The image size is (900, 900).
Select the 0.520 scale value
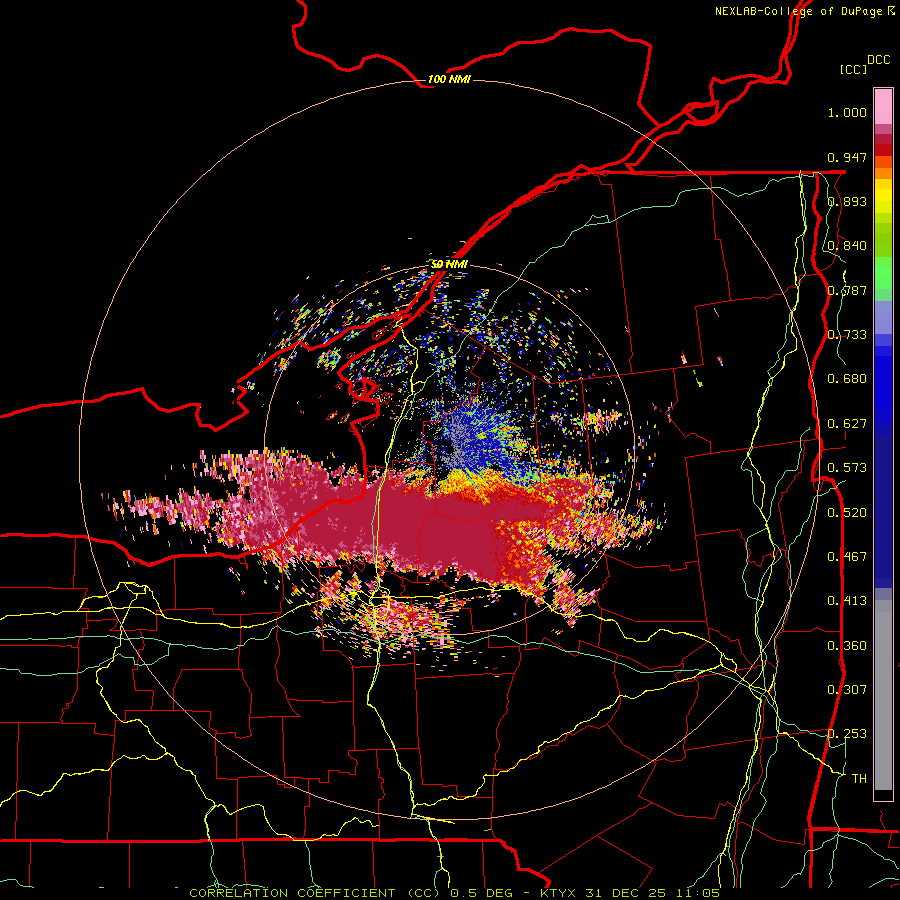tap(847, 513)
